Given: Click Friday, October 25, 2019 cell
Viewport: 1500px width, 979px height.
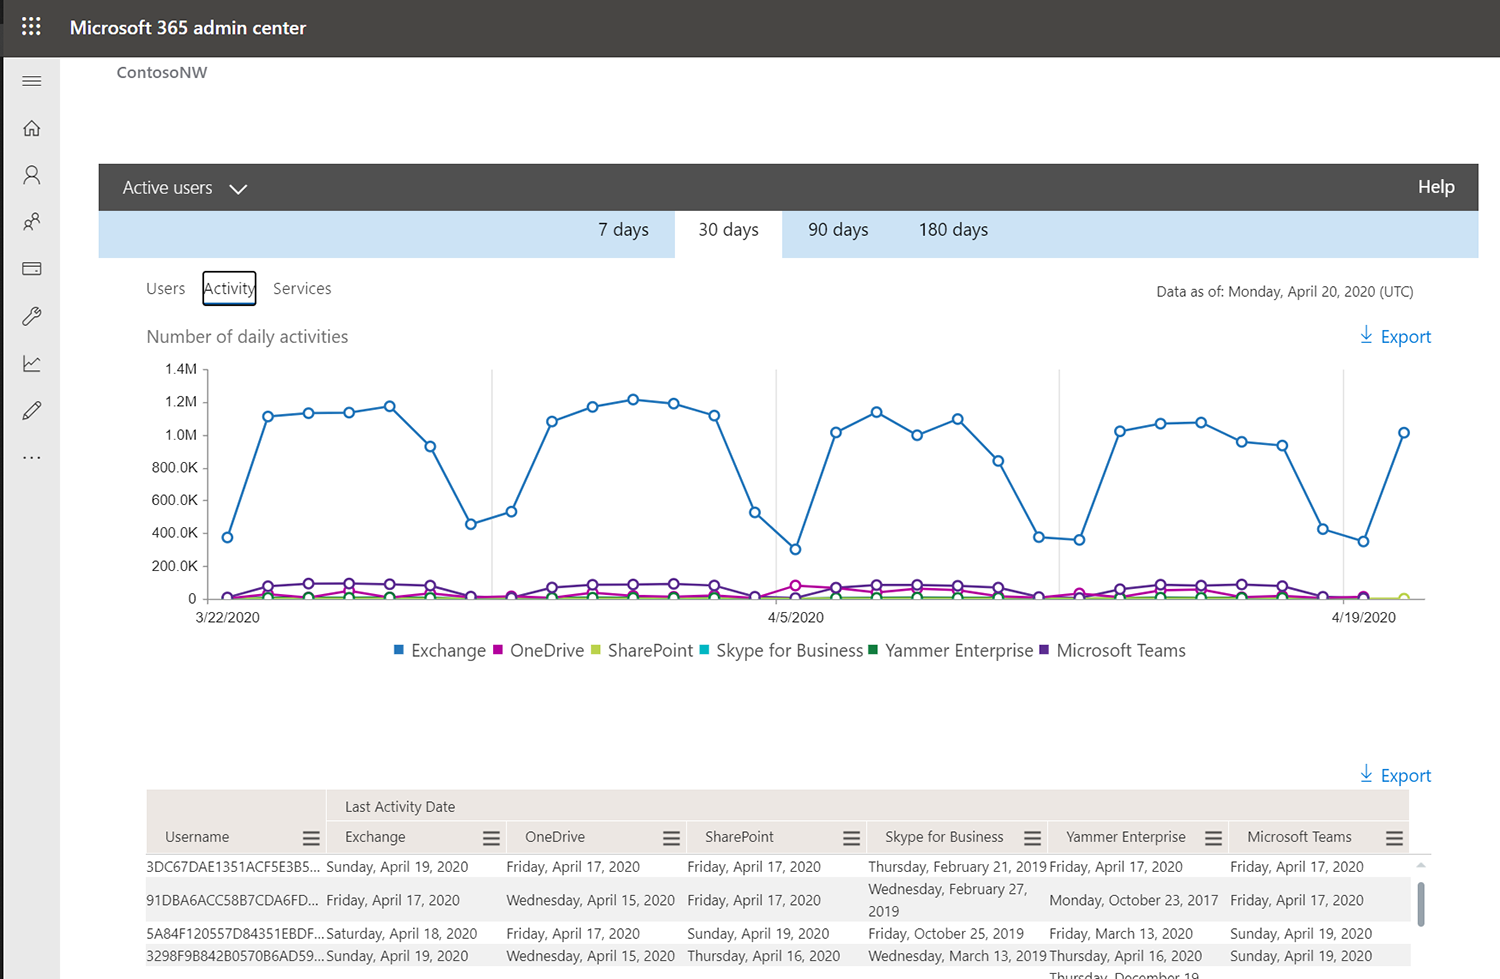Looking at the screenshot, I should tap(946, 933).
